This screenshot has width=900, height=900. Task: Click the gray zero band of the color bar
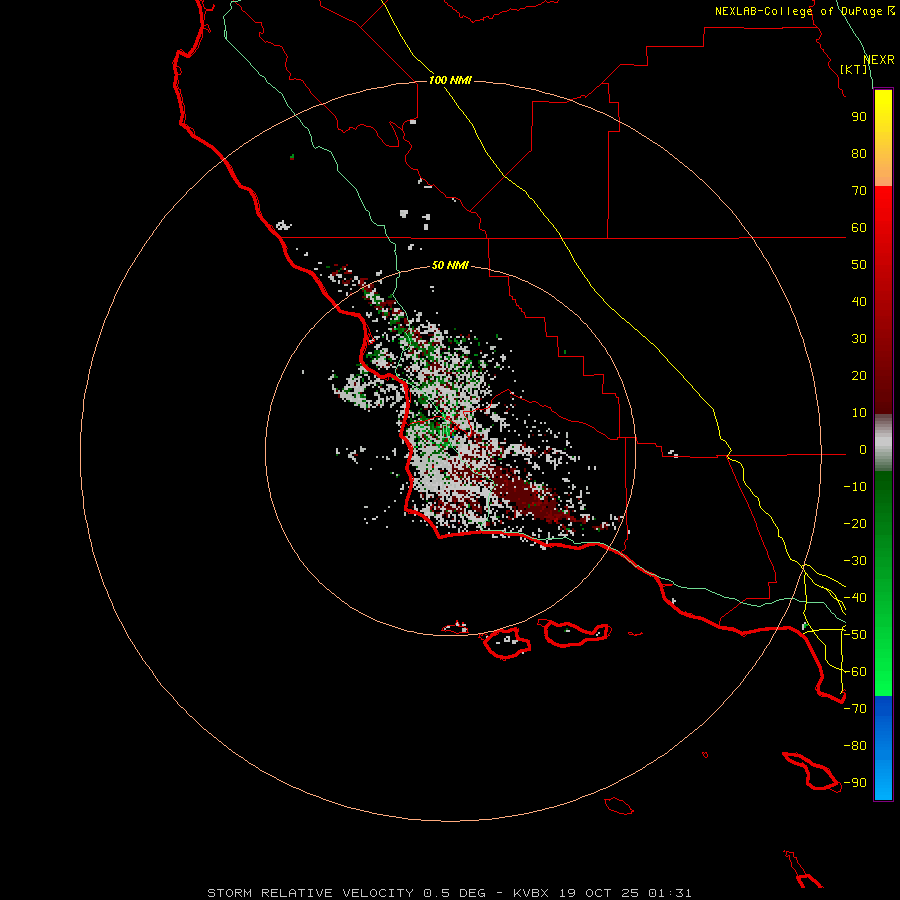point(883,443)
